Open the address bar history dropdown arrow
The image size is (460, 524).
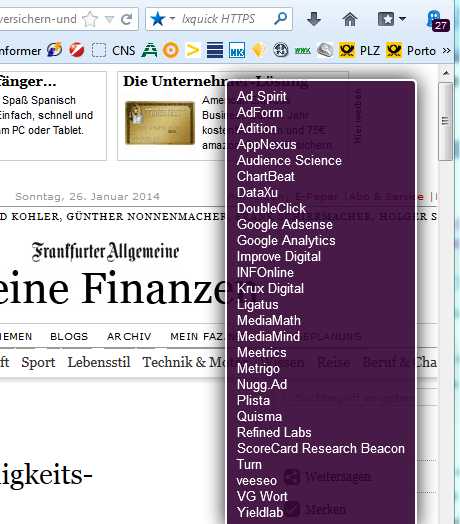(x=109, y=19)
